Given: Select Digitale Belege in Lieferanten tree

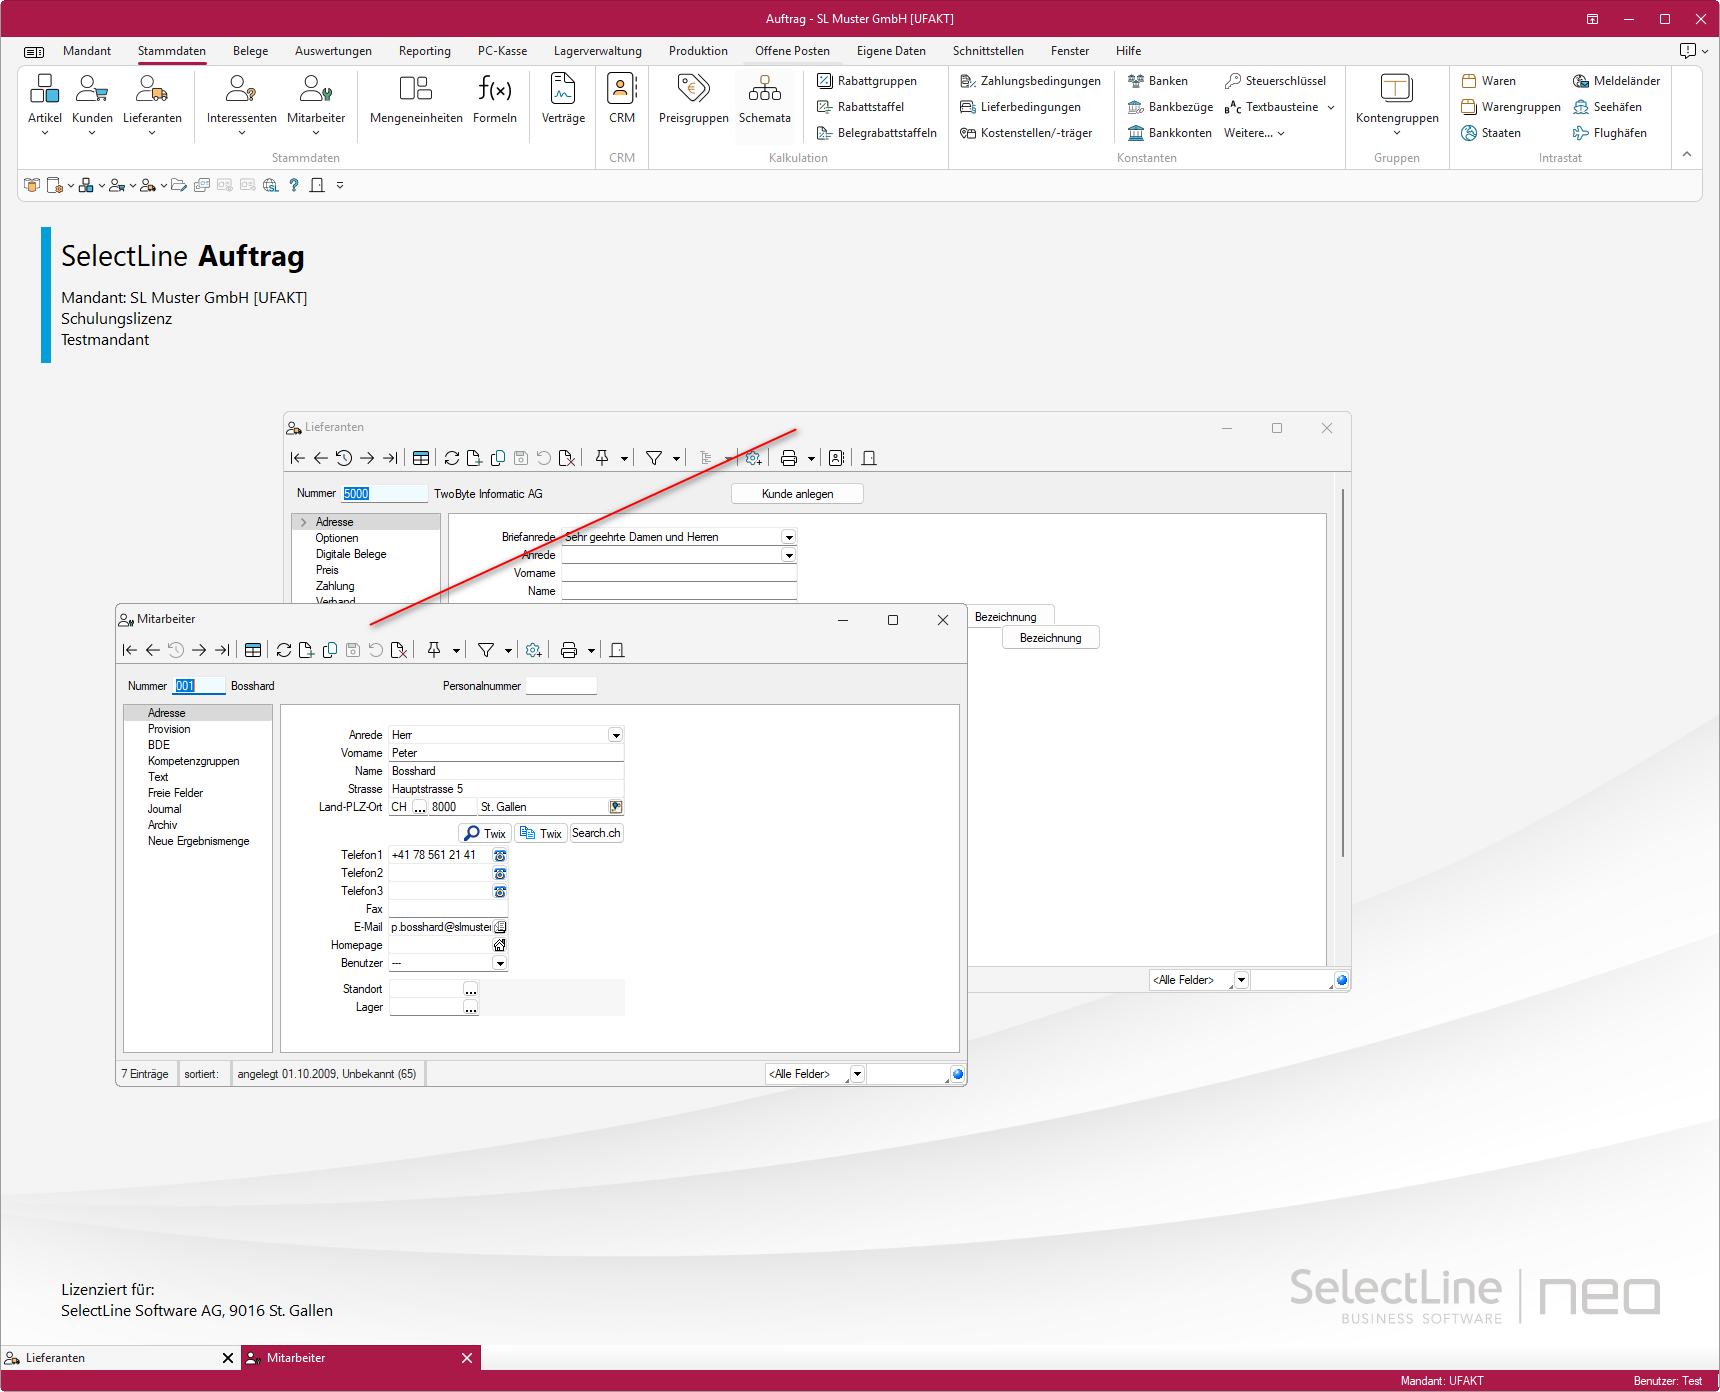Looking at the screenshot, I should [x=351, y=554].
